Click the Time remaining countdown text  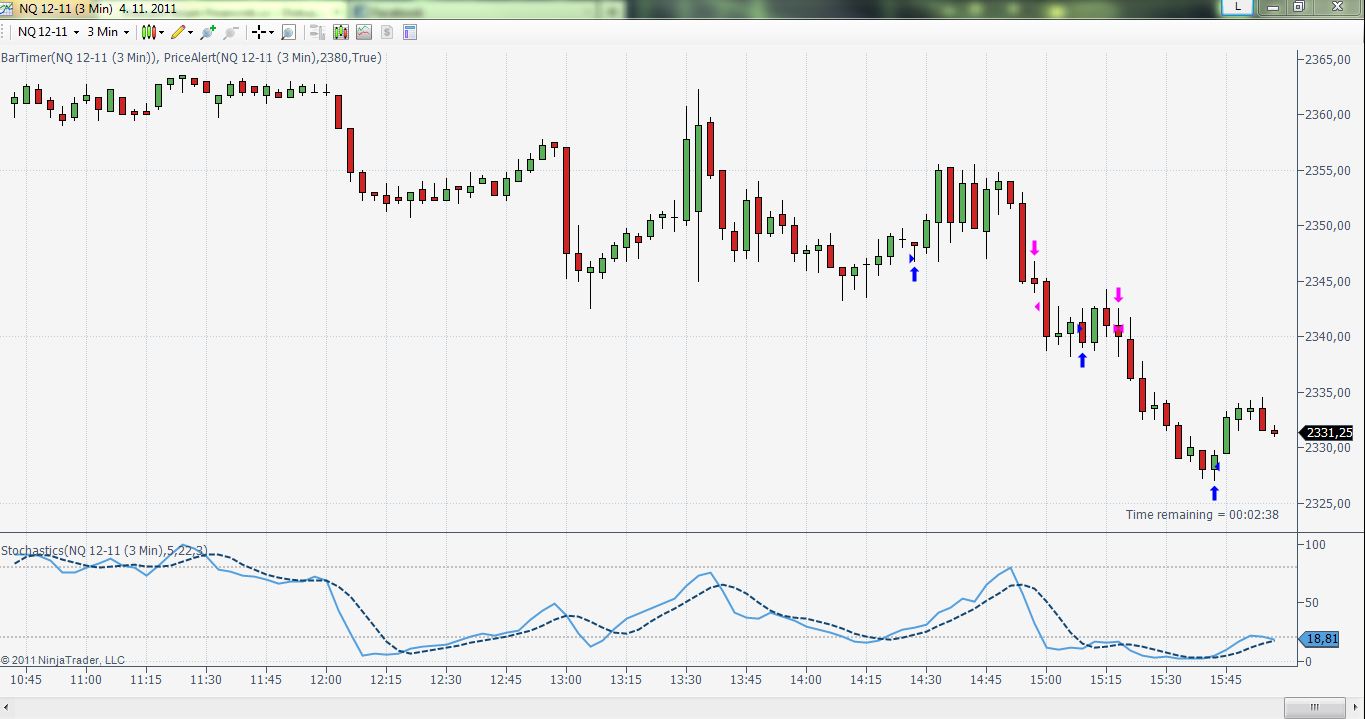(x=1202, y=515)
